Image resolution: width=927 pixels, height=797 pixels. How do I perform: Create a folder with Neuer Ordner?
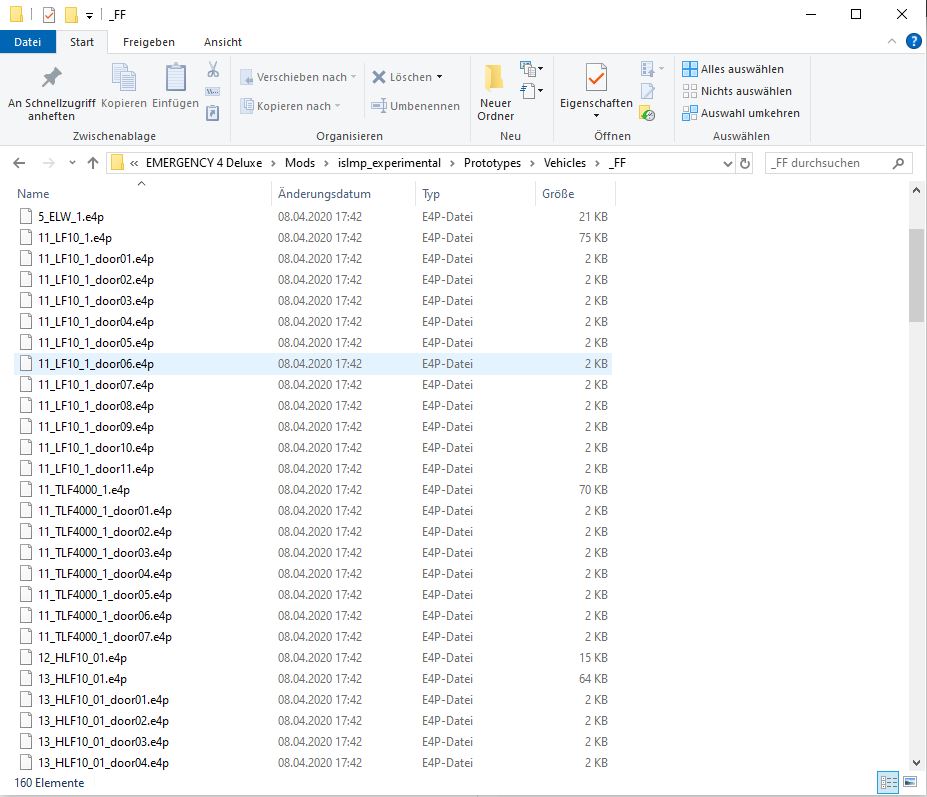point(495,92)
